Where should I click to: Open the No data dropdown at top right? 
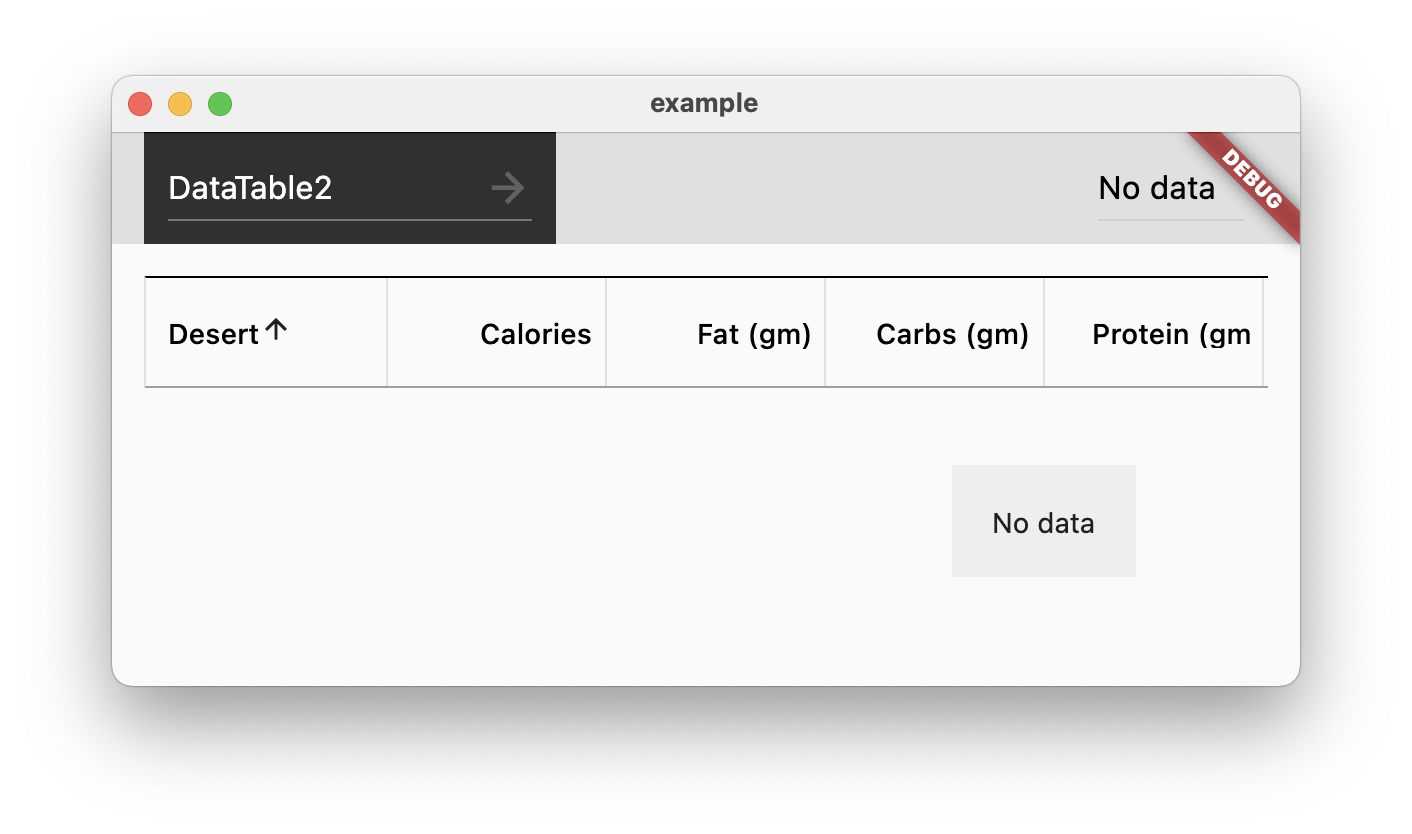click(1156, 188)
